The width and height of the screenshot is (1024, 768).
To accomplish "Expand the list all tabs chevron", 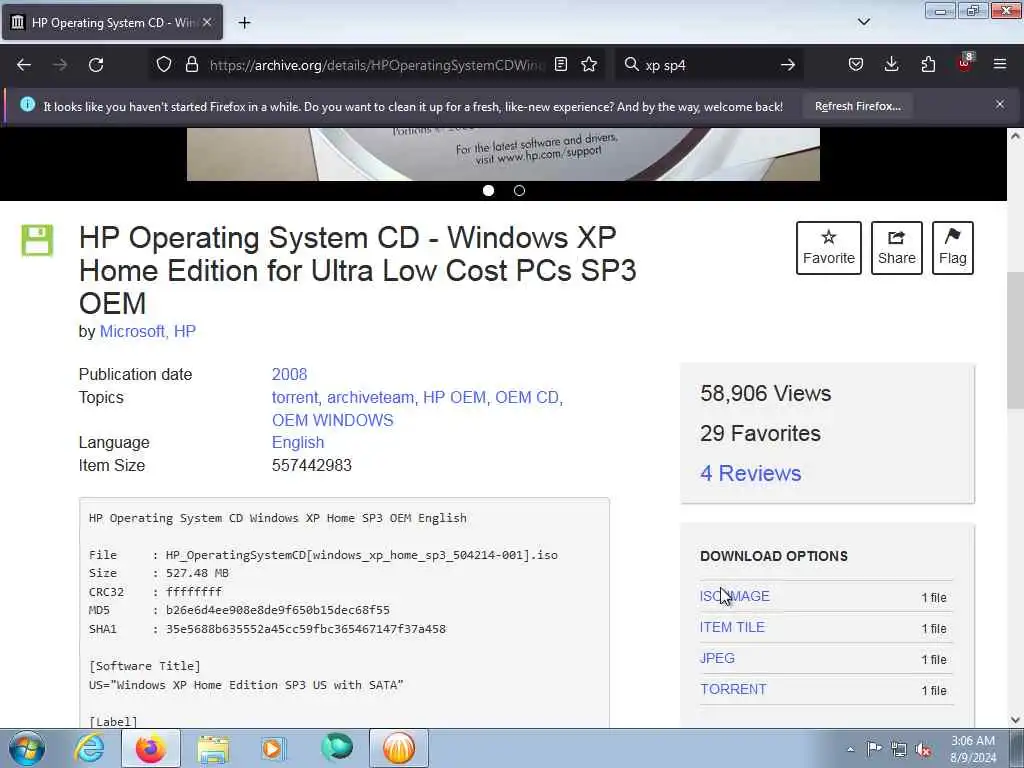I will point(863,22).
